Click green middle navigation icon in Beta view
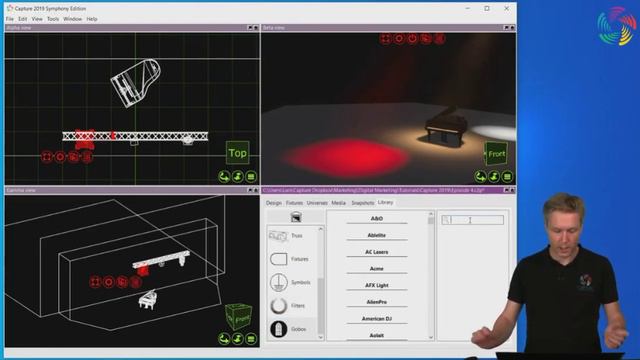 [494, 177]
